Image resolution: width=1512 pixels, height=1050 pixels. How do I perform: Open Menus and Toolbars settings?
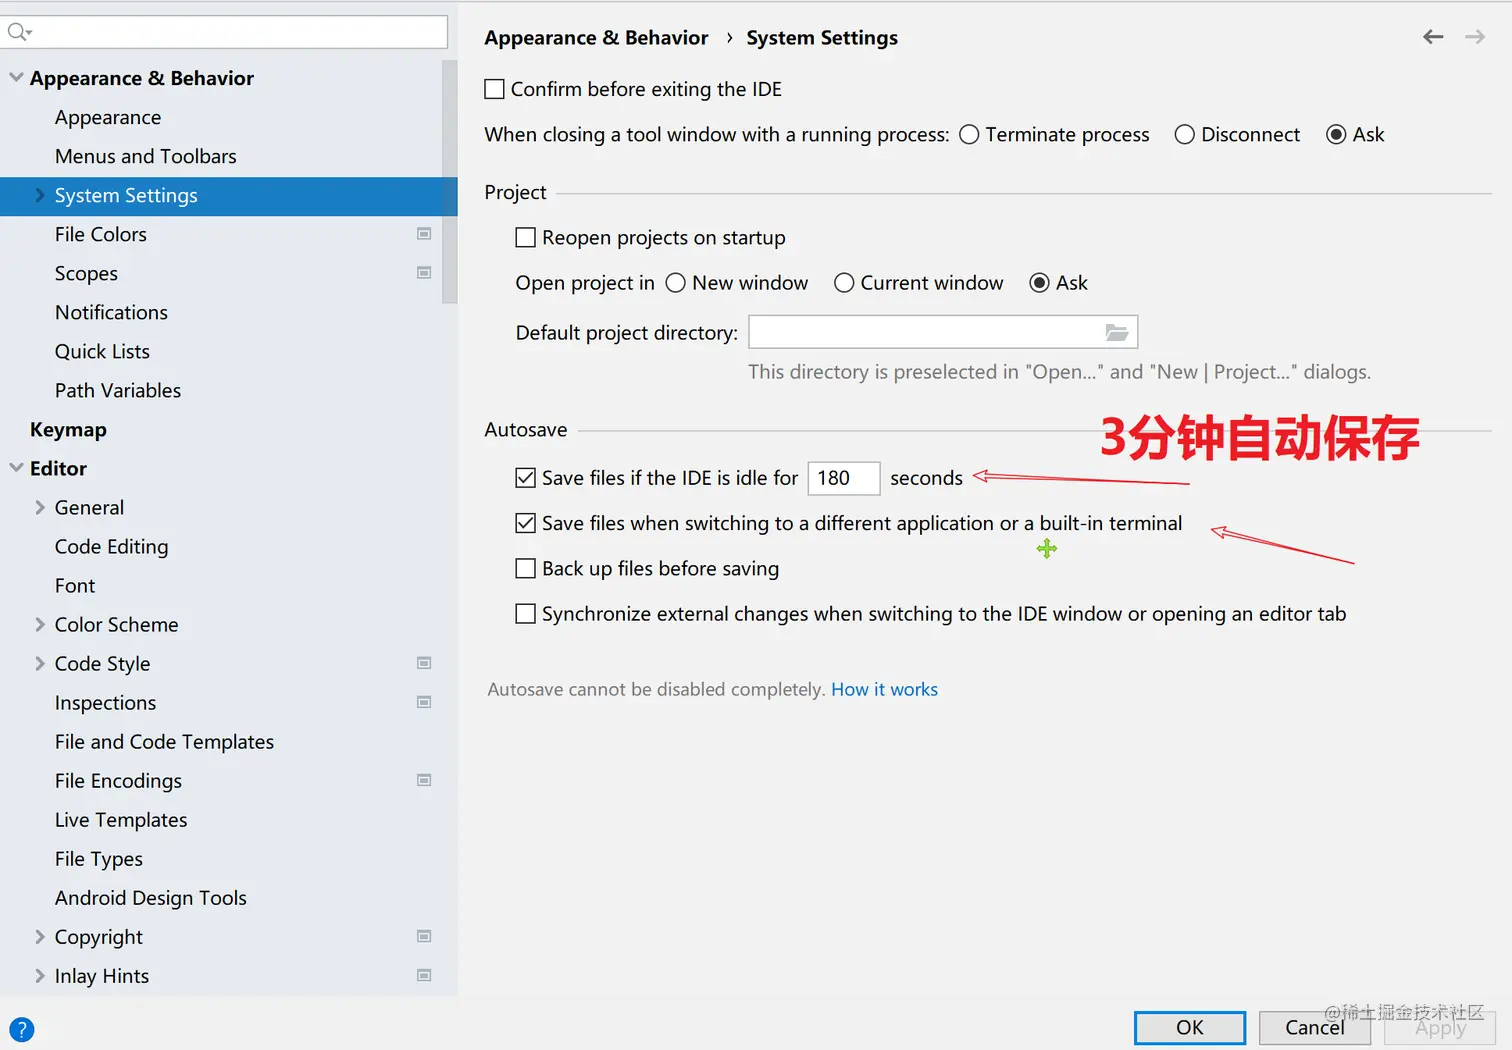(146, 156)
